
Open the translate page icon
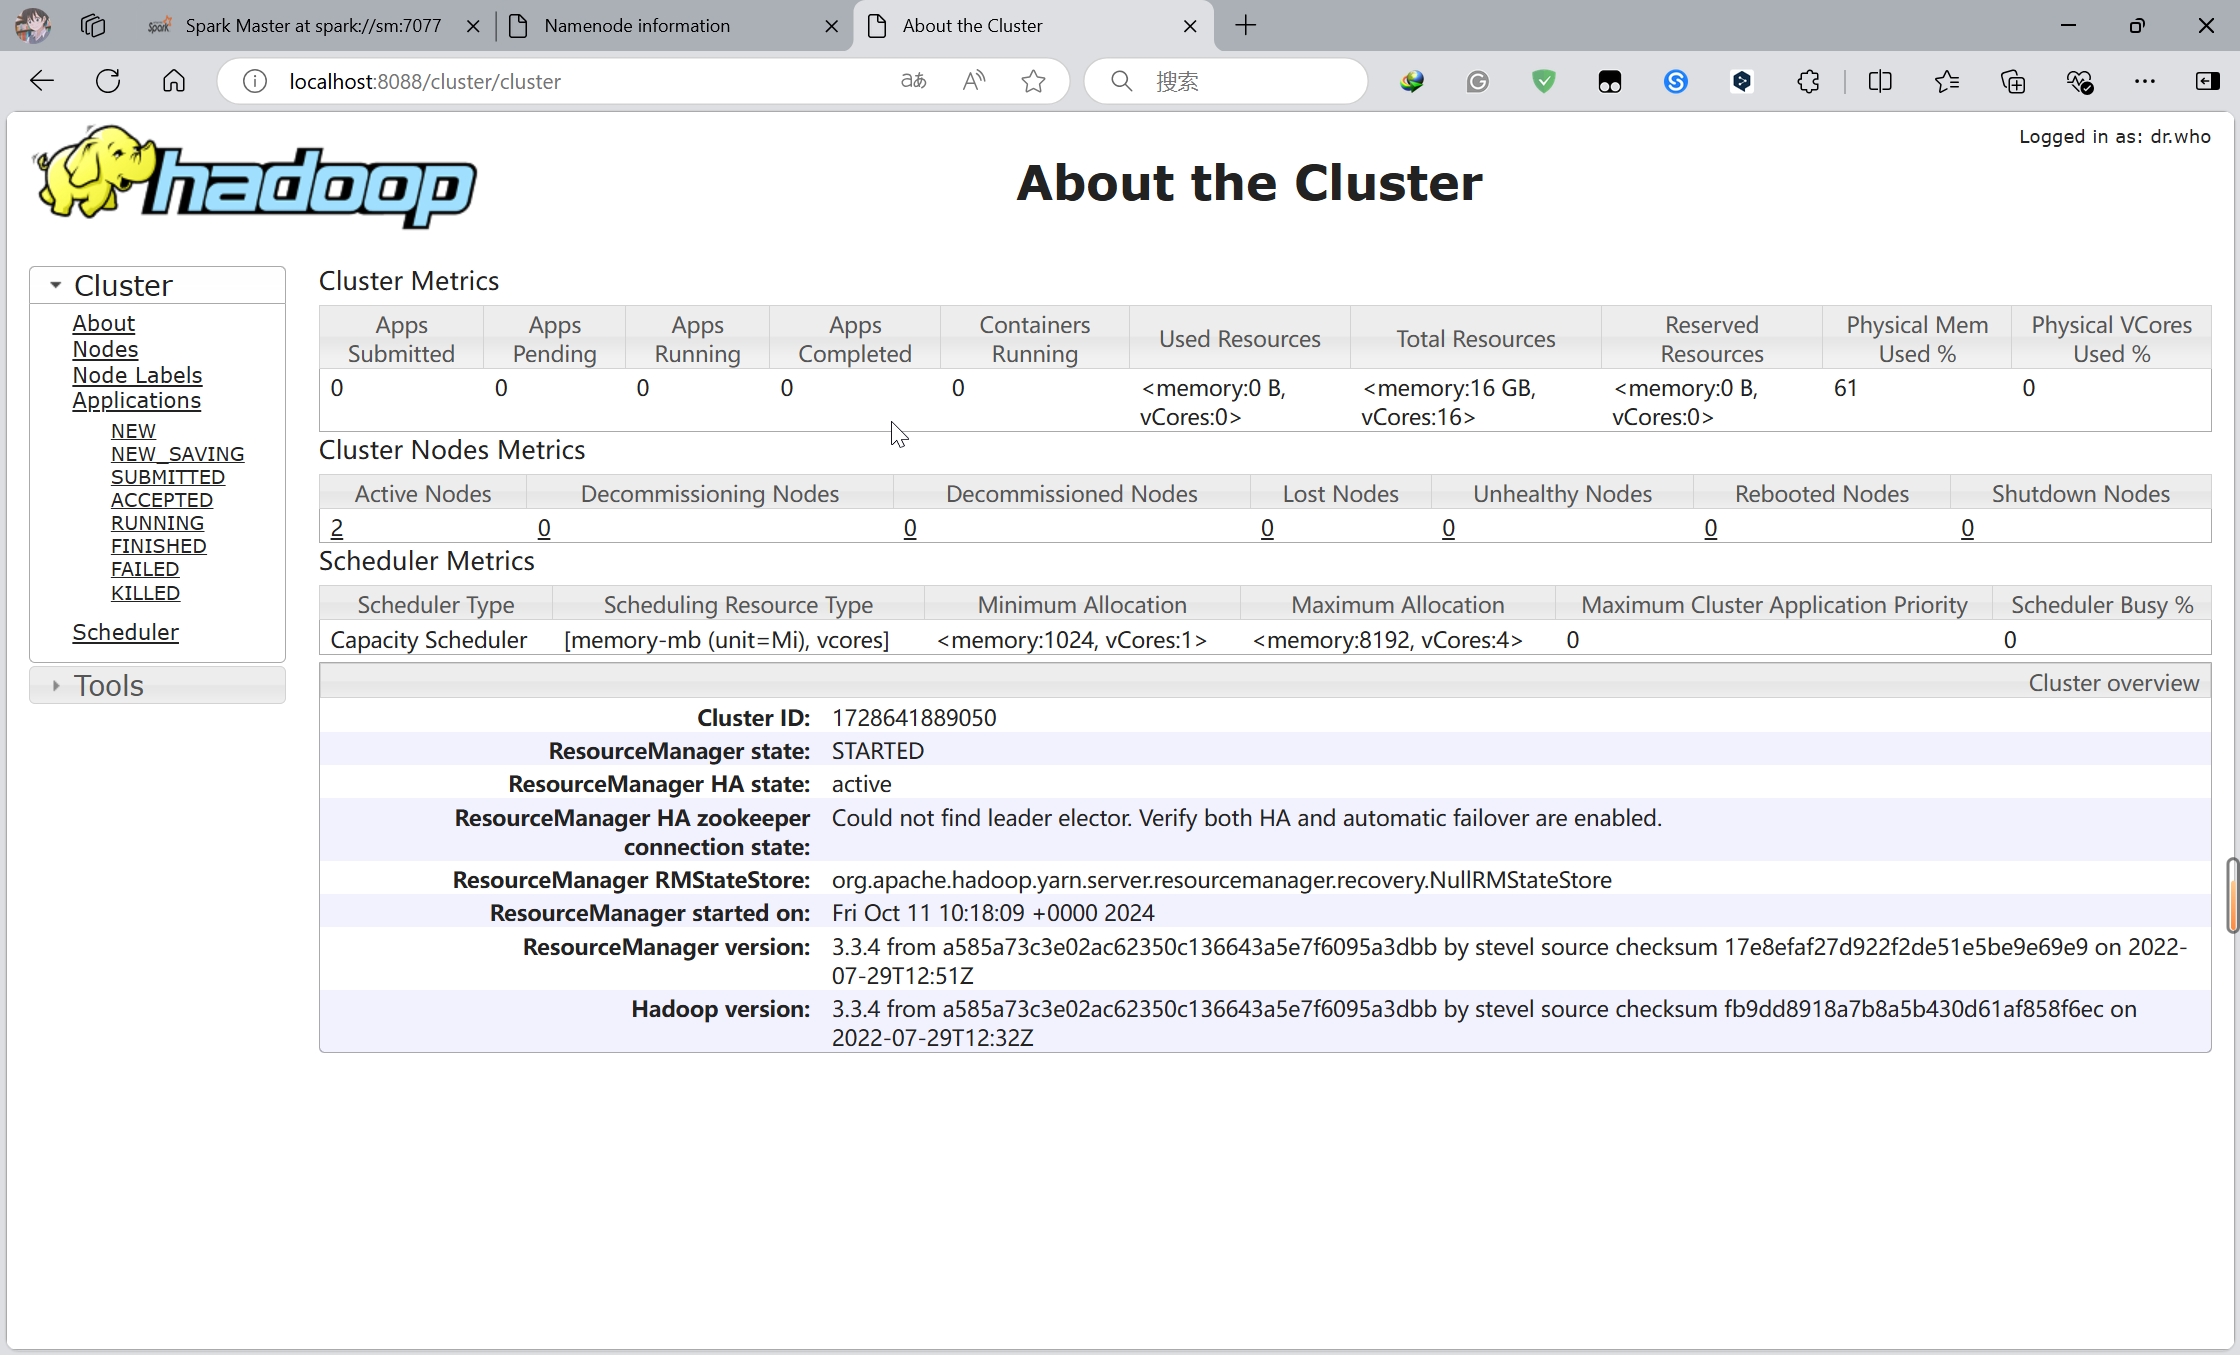pos(913,81)
